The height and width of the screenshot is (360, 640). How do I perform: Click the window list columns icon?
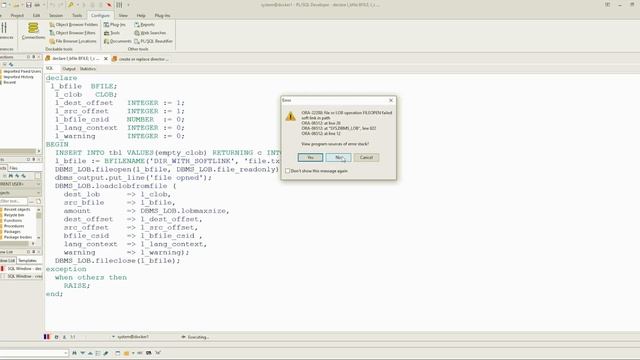click(119, 5)
